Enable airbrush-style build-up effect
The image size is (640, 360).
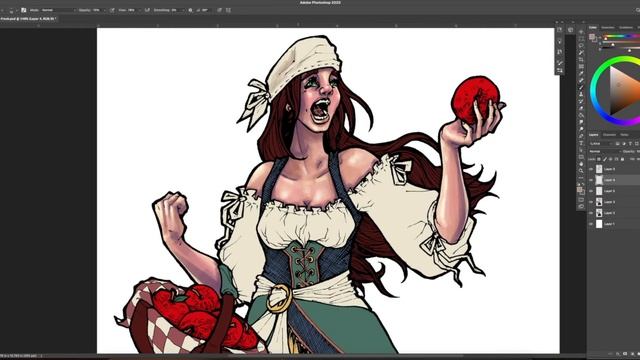(x=147, y=10)
